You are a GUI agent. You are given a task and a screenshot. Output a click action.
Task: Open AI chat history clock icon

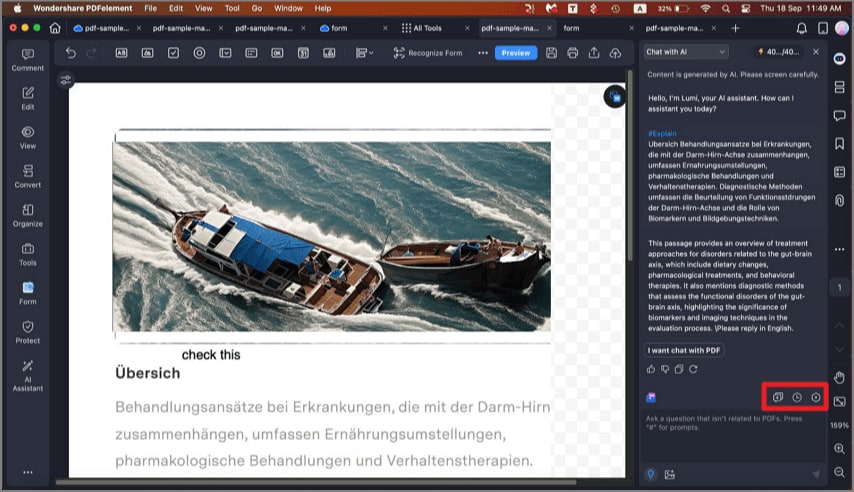point(797,397)
